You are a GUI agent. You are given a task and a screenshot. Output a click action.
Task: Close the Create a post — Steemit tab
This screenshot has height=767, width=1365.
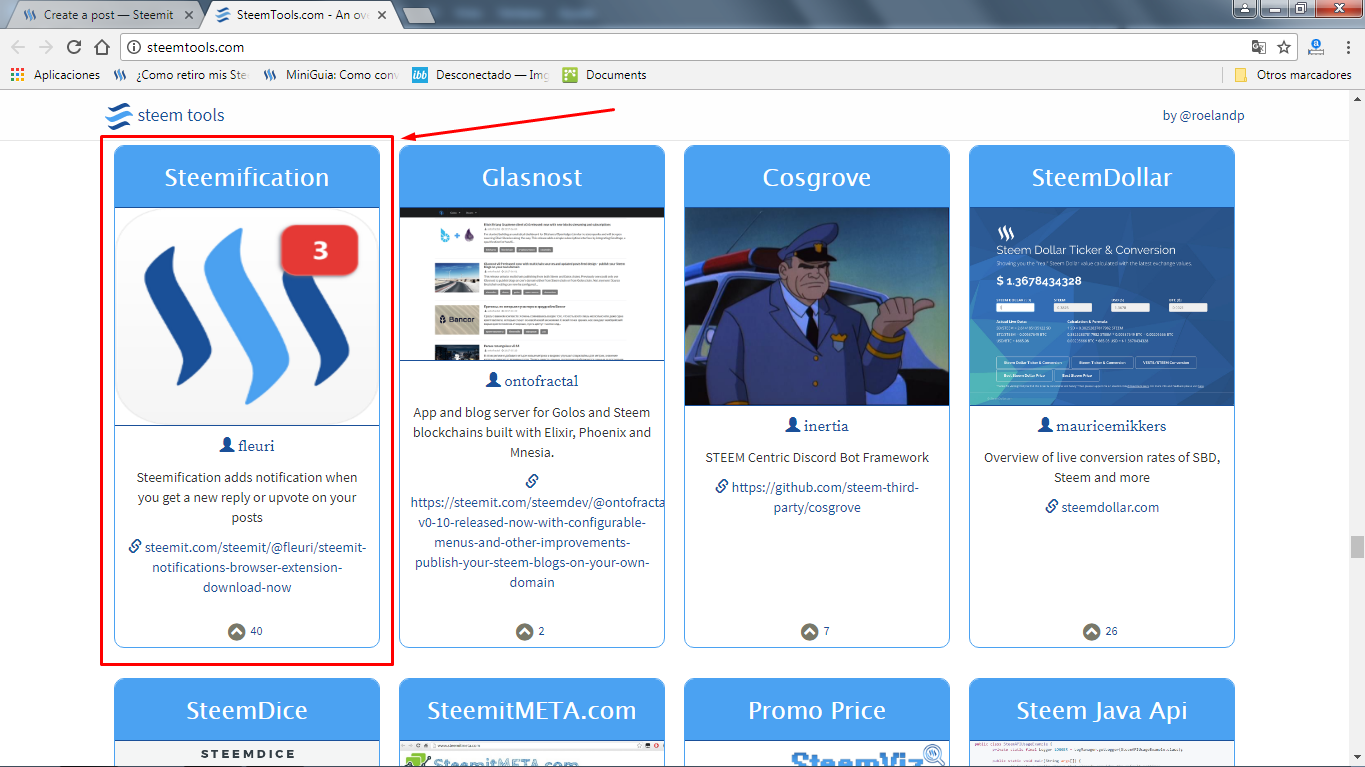point(188,15)
